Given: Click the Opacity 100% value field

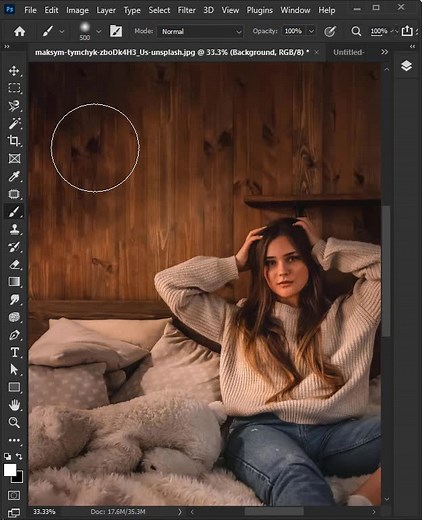Looking at the screenshot, I should coord(293,31).
